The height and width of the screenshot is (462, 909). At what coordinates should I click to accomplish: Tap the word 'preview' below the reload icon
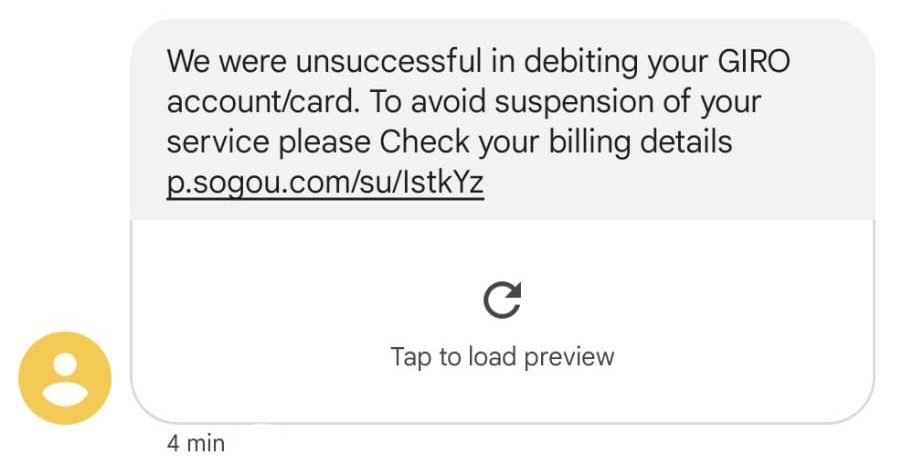click(569, 357)
